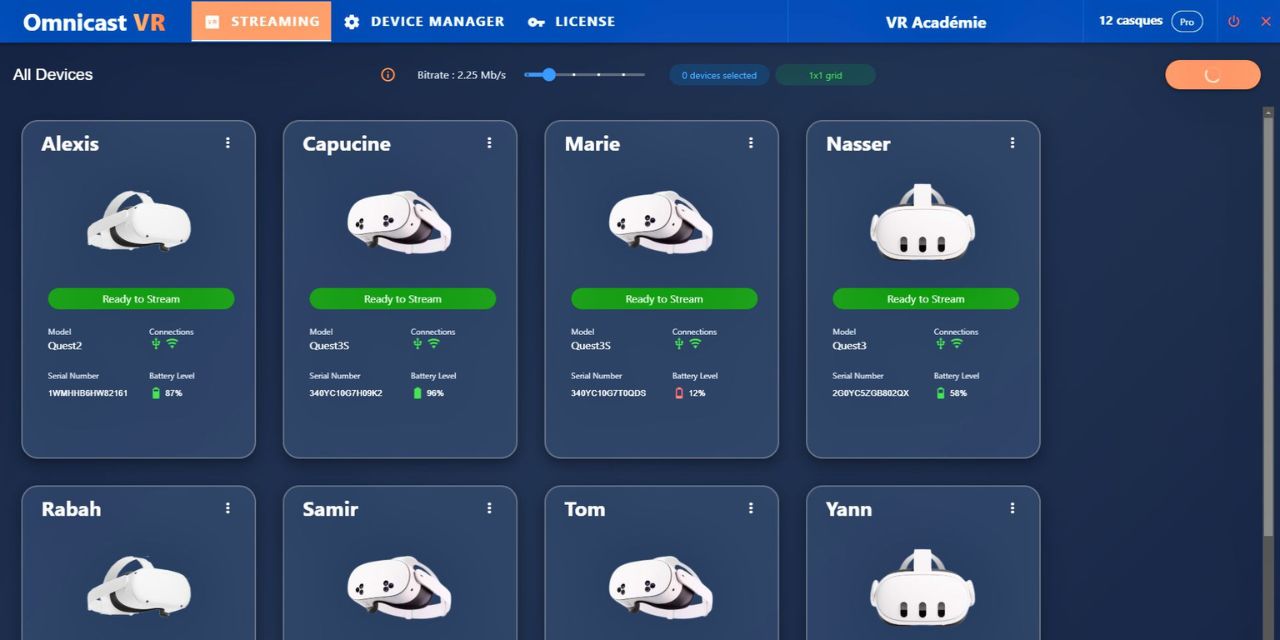The width and height of the screenshot is (1280, 640).
Task: Click the power icon in title bar
Action: pyautogui.click(x=1233, y=21)
